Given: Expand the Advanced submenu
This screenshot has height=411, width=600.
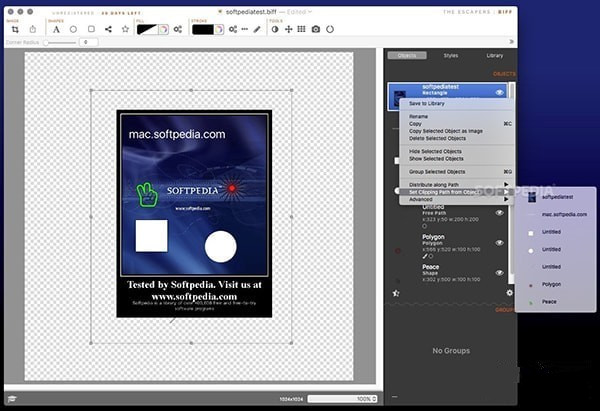Looking at the screenshot, I should 456,199.
